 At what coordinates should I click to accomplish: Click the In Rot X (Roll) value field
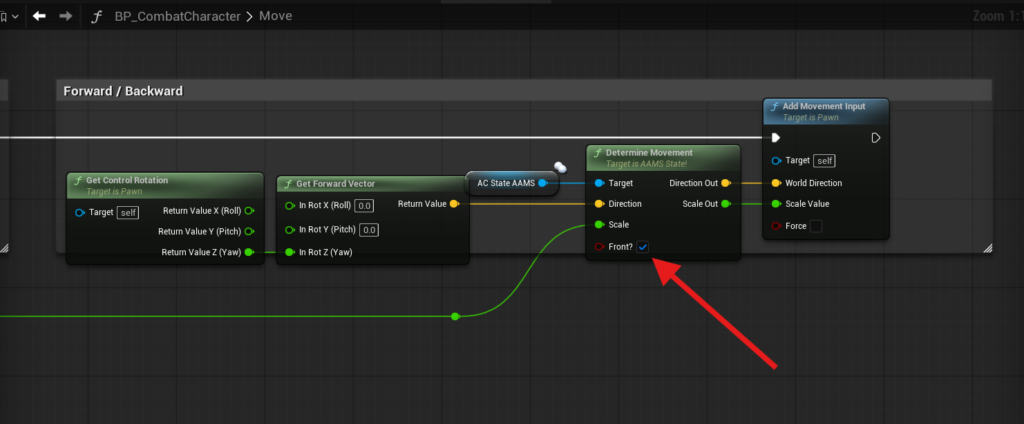364,206
